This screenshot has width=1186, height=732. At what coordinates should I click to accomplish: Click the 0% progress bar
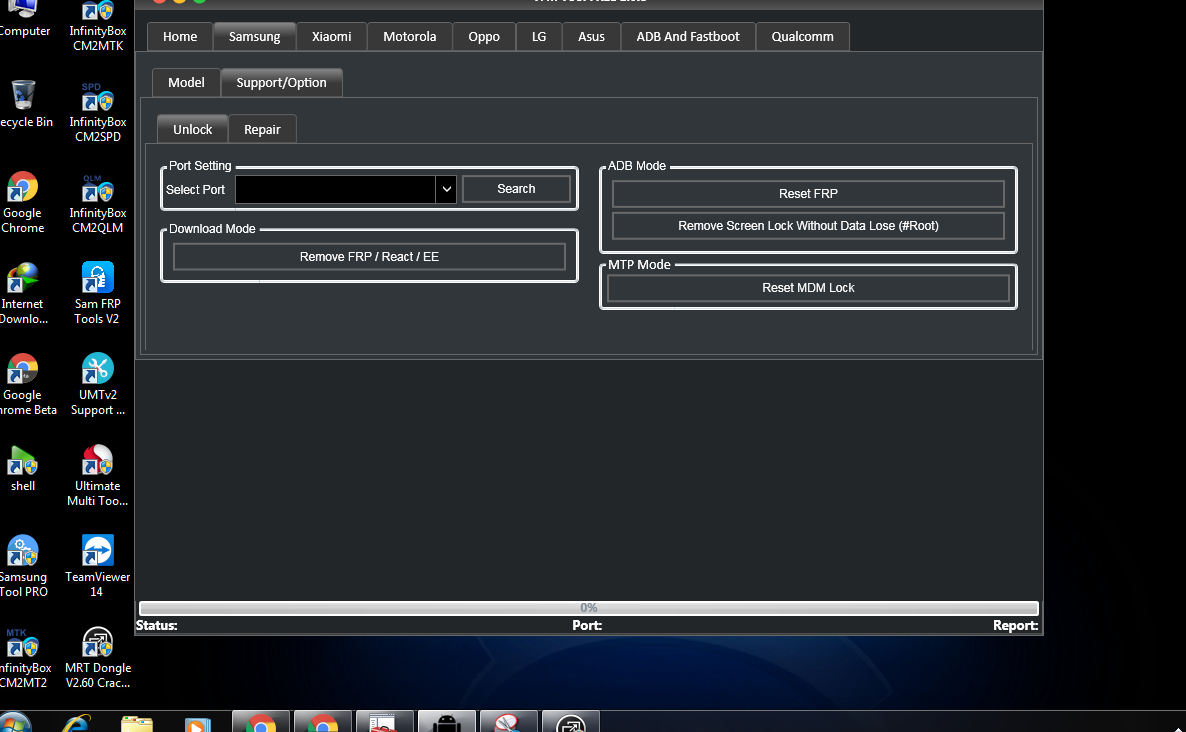point(588,608)
